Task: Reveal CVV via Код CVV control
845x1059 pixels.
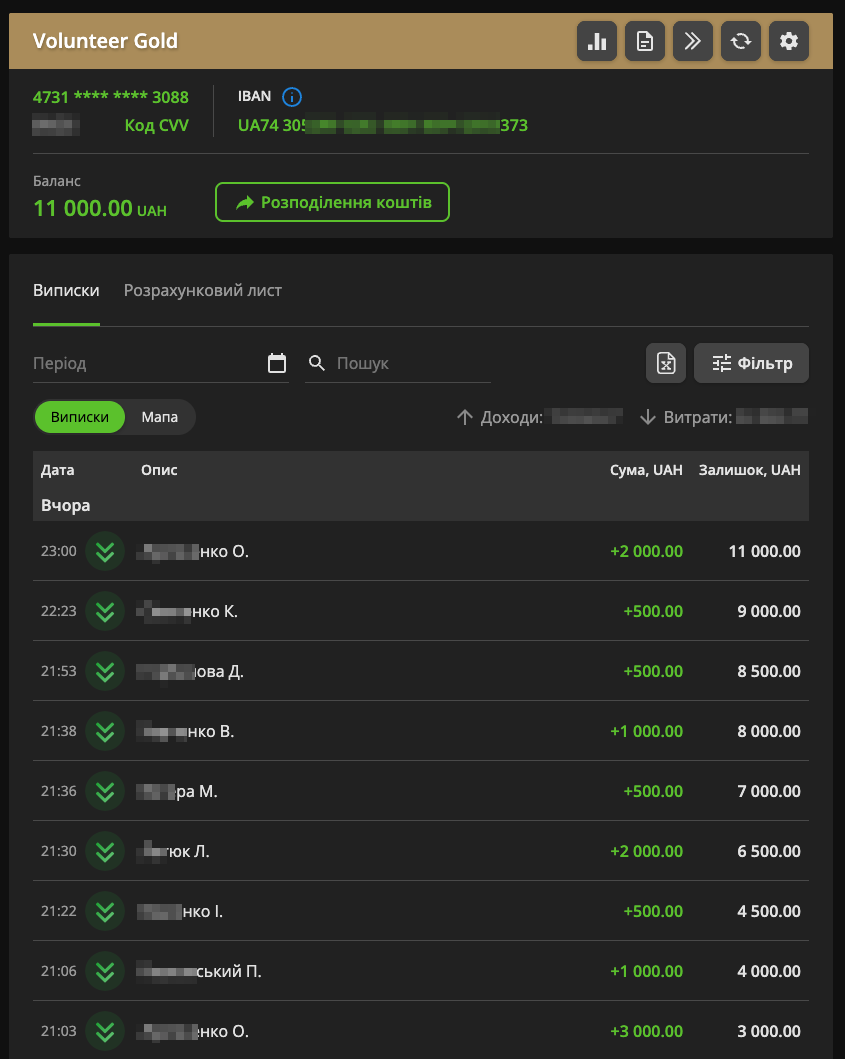Action: [x=157, y=125]
